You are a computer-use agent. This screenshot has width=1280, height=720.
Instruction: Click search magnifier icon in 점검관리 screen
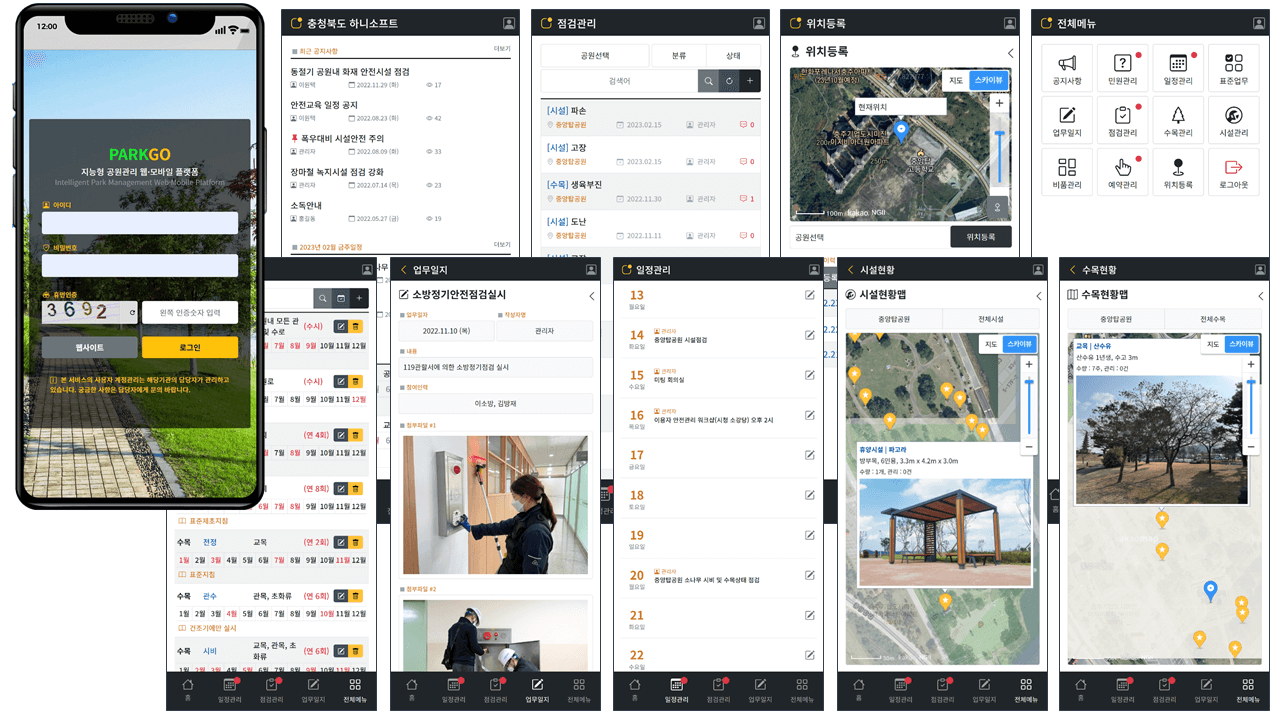708,81
